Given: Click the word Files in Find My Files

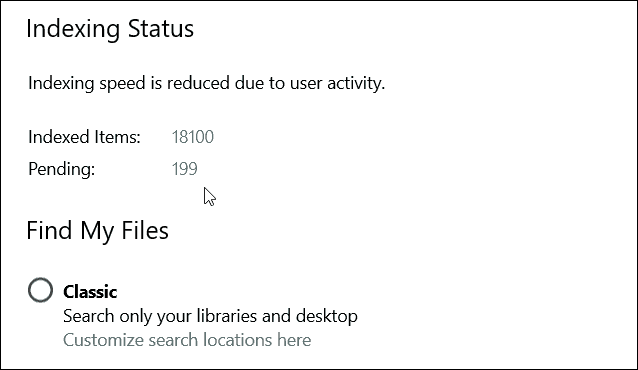Looking at the screenshot, I should point(145,230).
